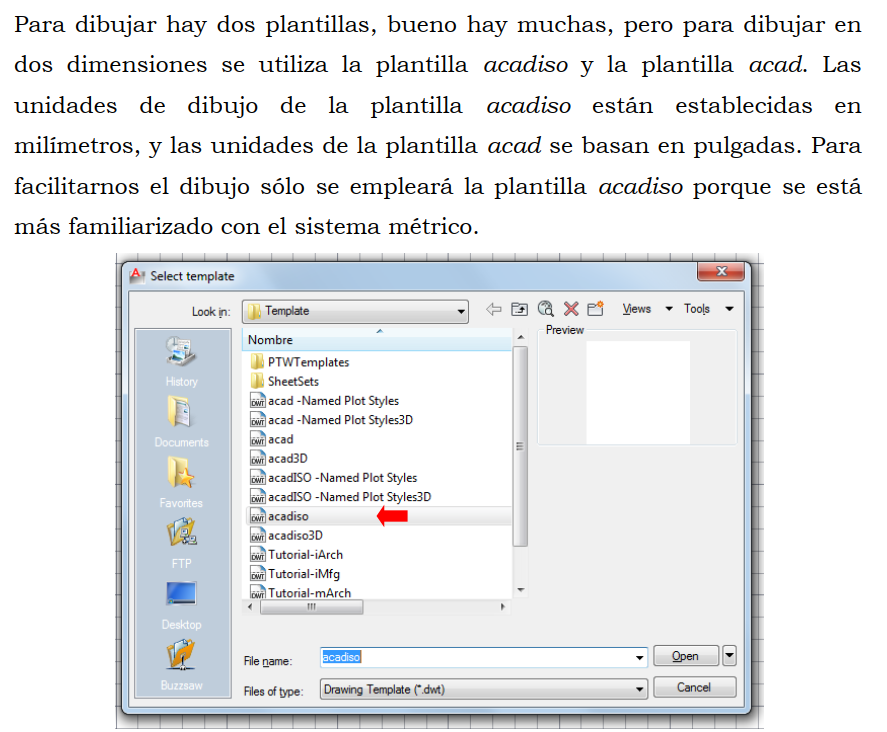887x732 pixels.
Task: Open the arrow next to Open button
Action: tap(729, 656)
